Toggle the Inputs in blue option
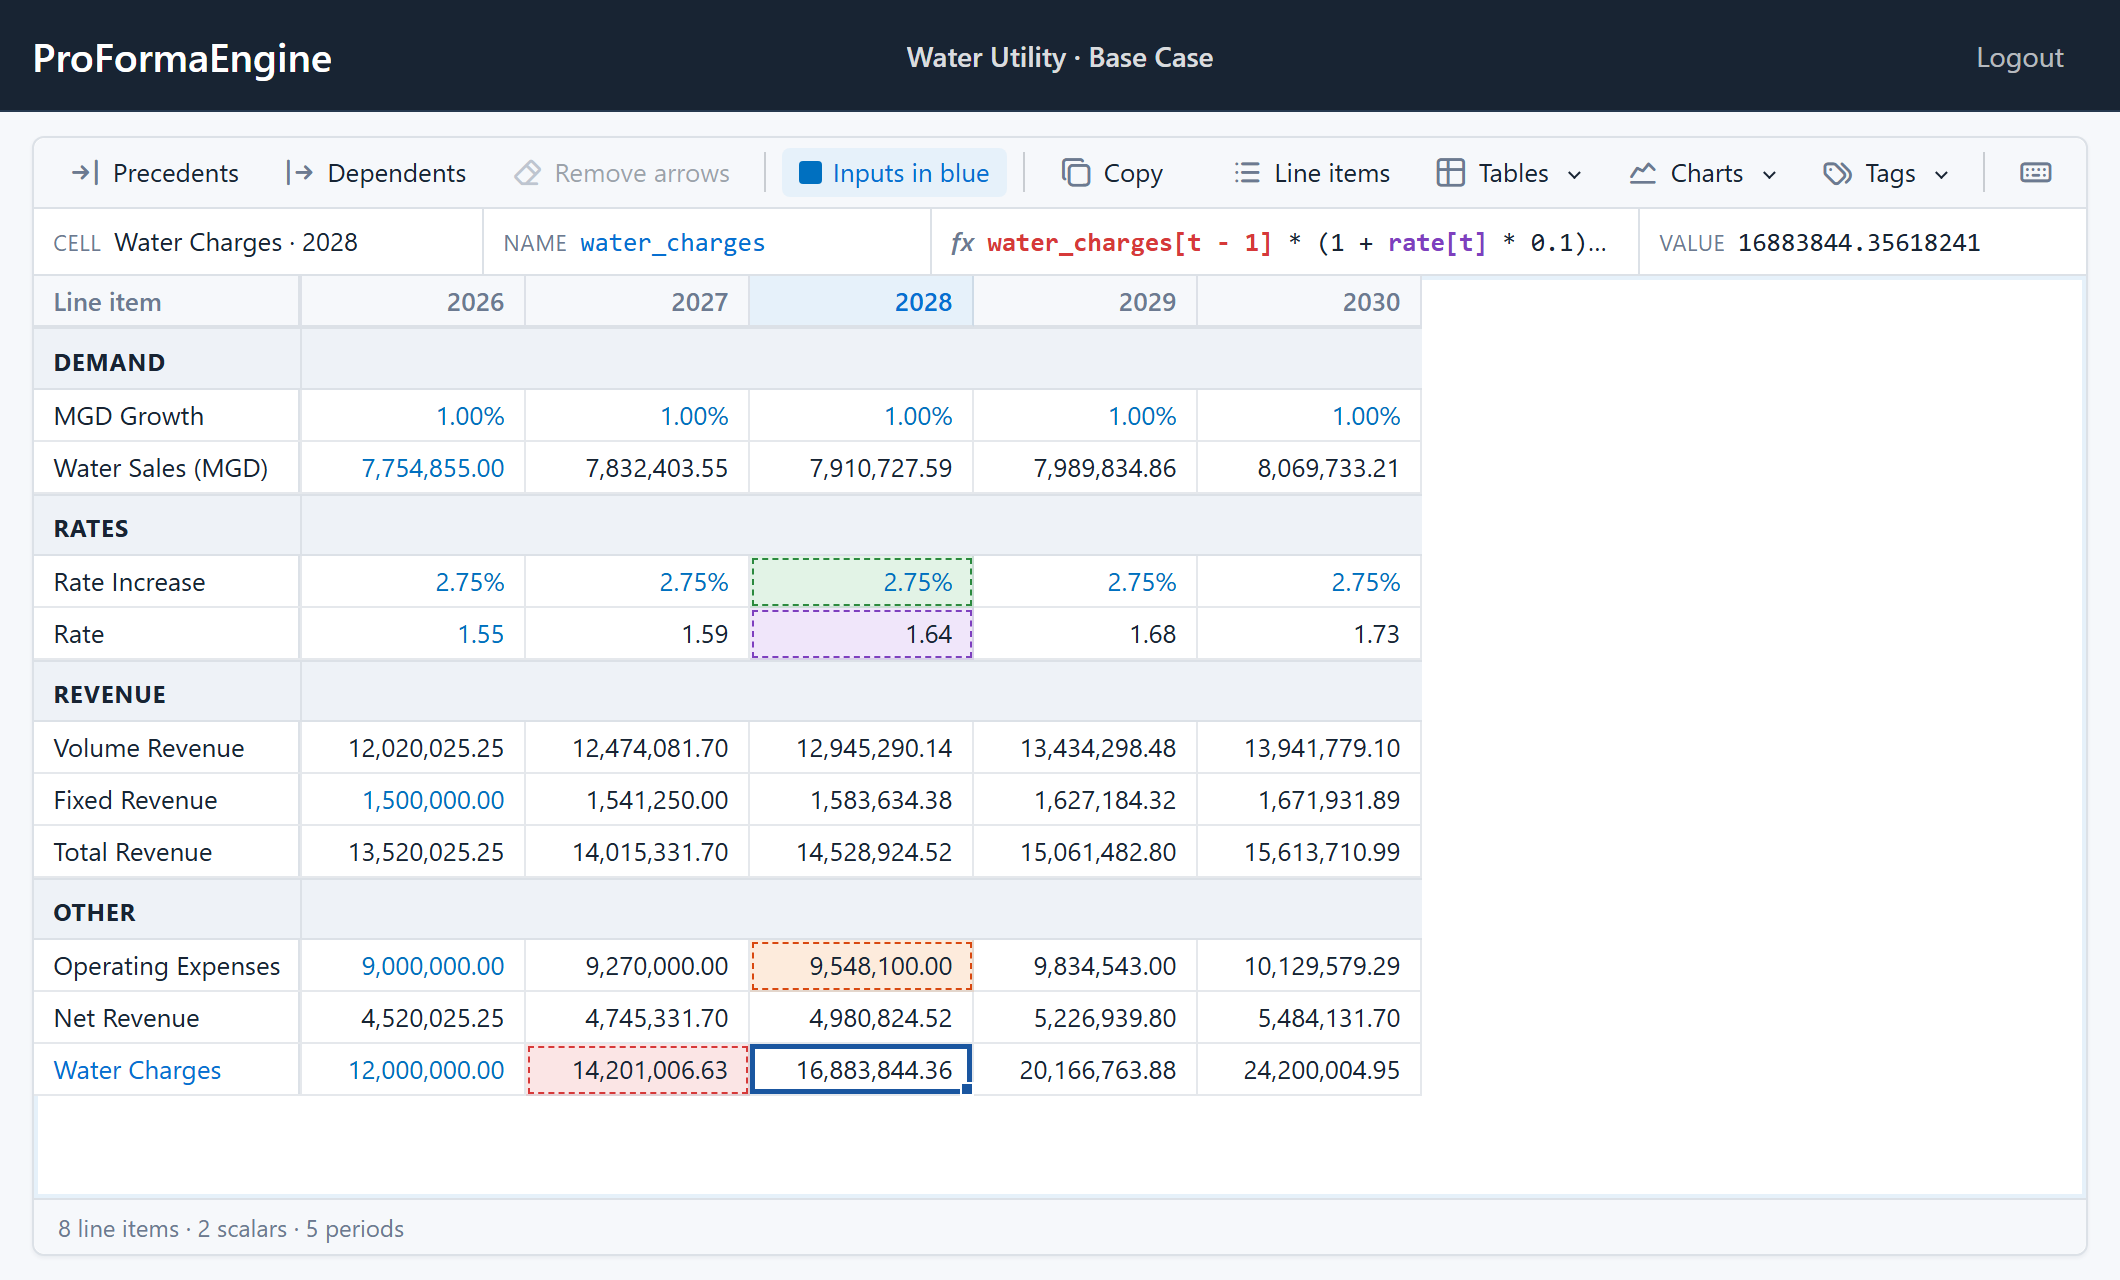Viewport: 2120px width, 1280px height. point(894,173)
